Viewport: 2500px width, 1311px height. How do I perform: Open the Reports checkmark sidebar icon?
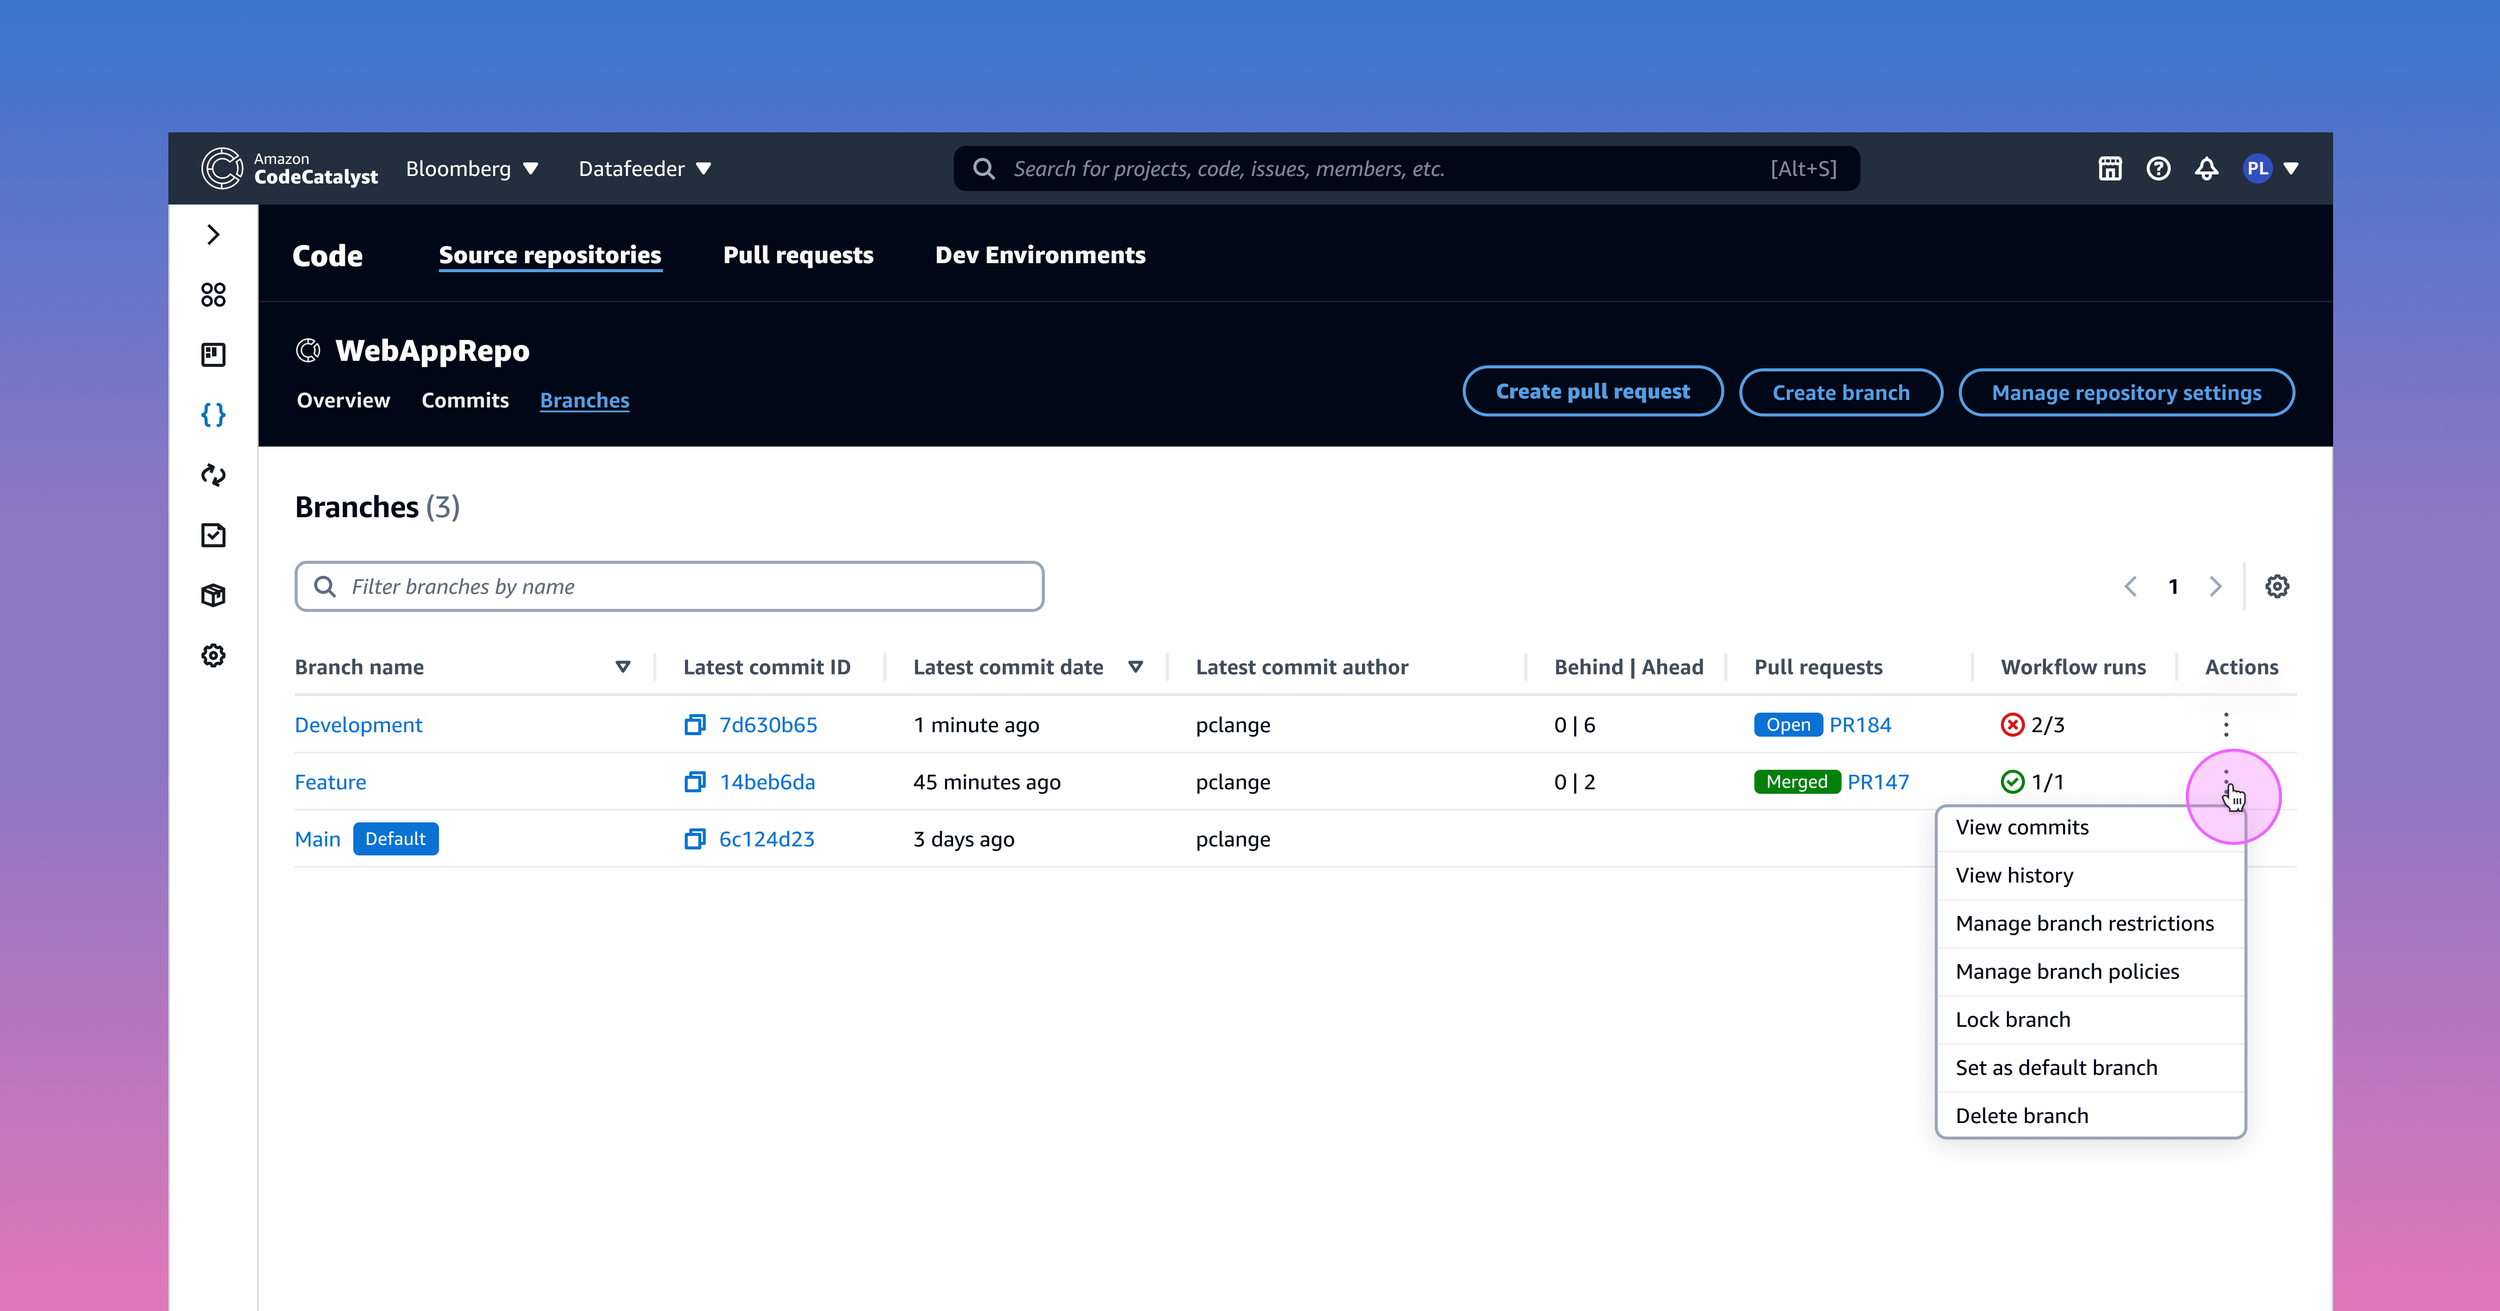point(213,535)
